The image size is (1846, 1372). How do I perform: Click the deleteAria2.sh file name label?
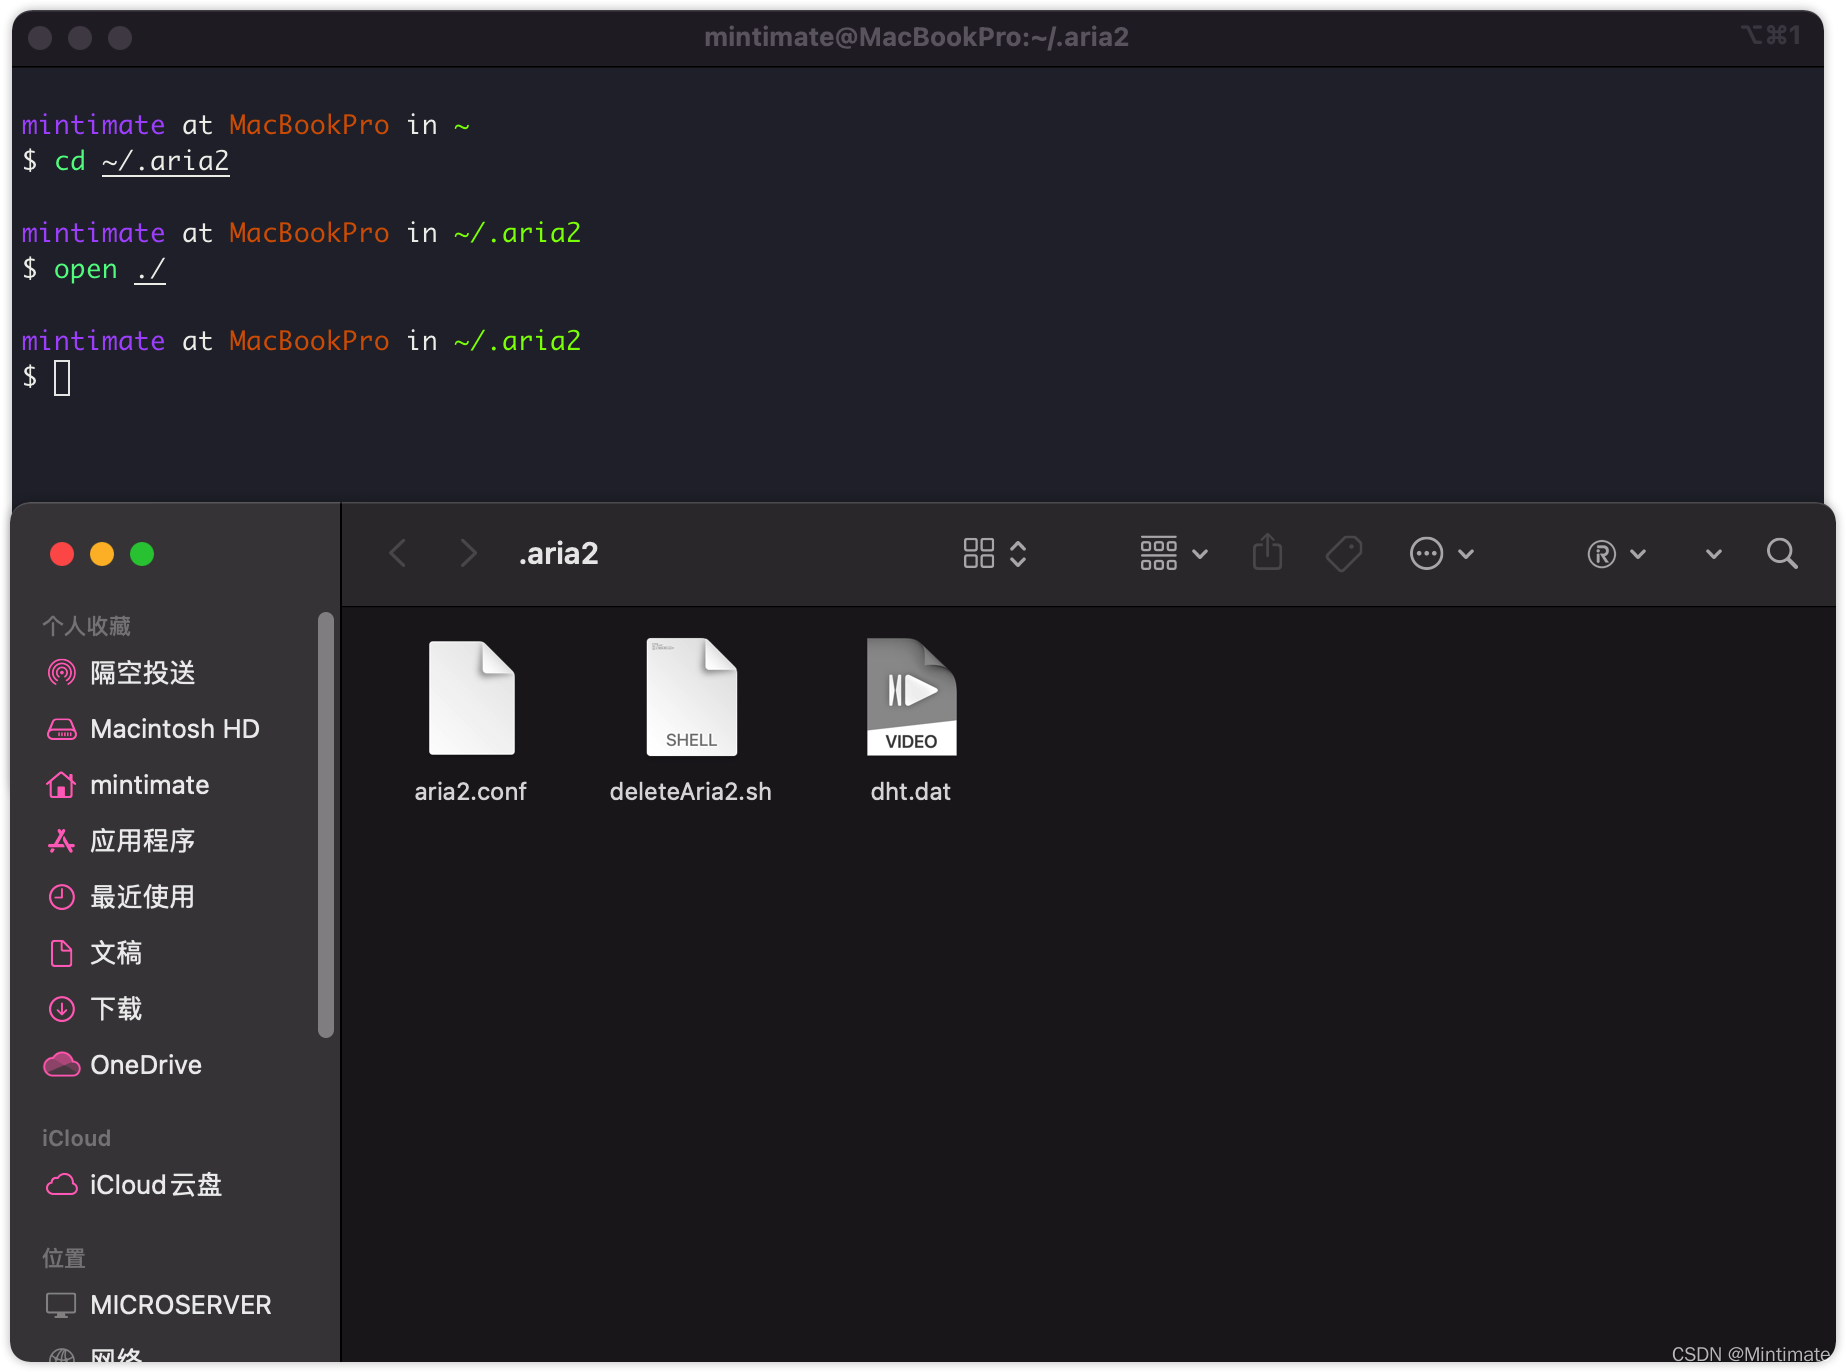(x=690, y=791)
